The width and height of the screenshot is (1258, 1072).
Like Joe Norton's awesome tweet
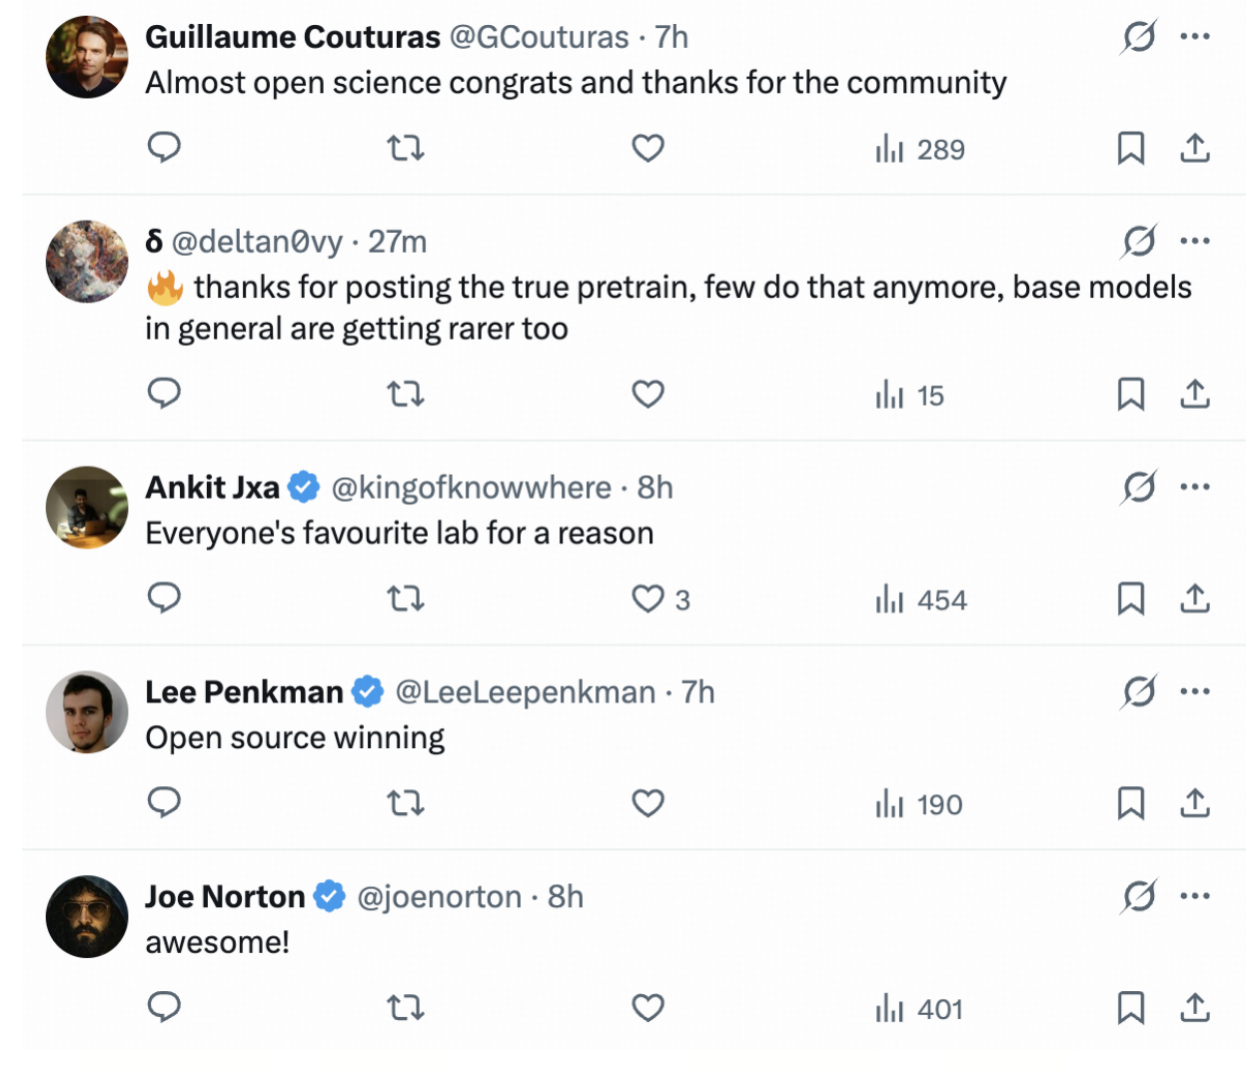[x=648, y=1007]
